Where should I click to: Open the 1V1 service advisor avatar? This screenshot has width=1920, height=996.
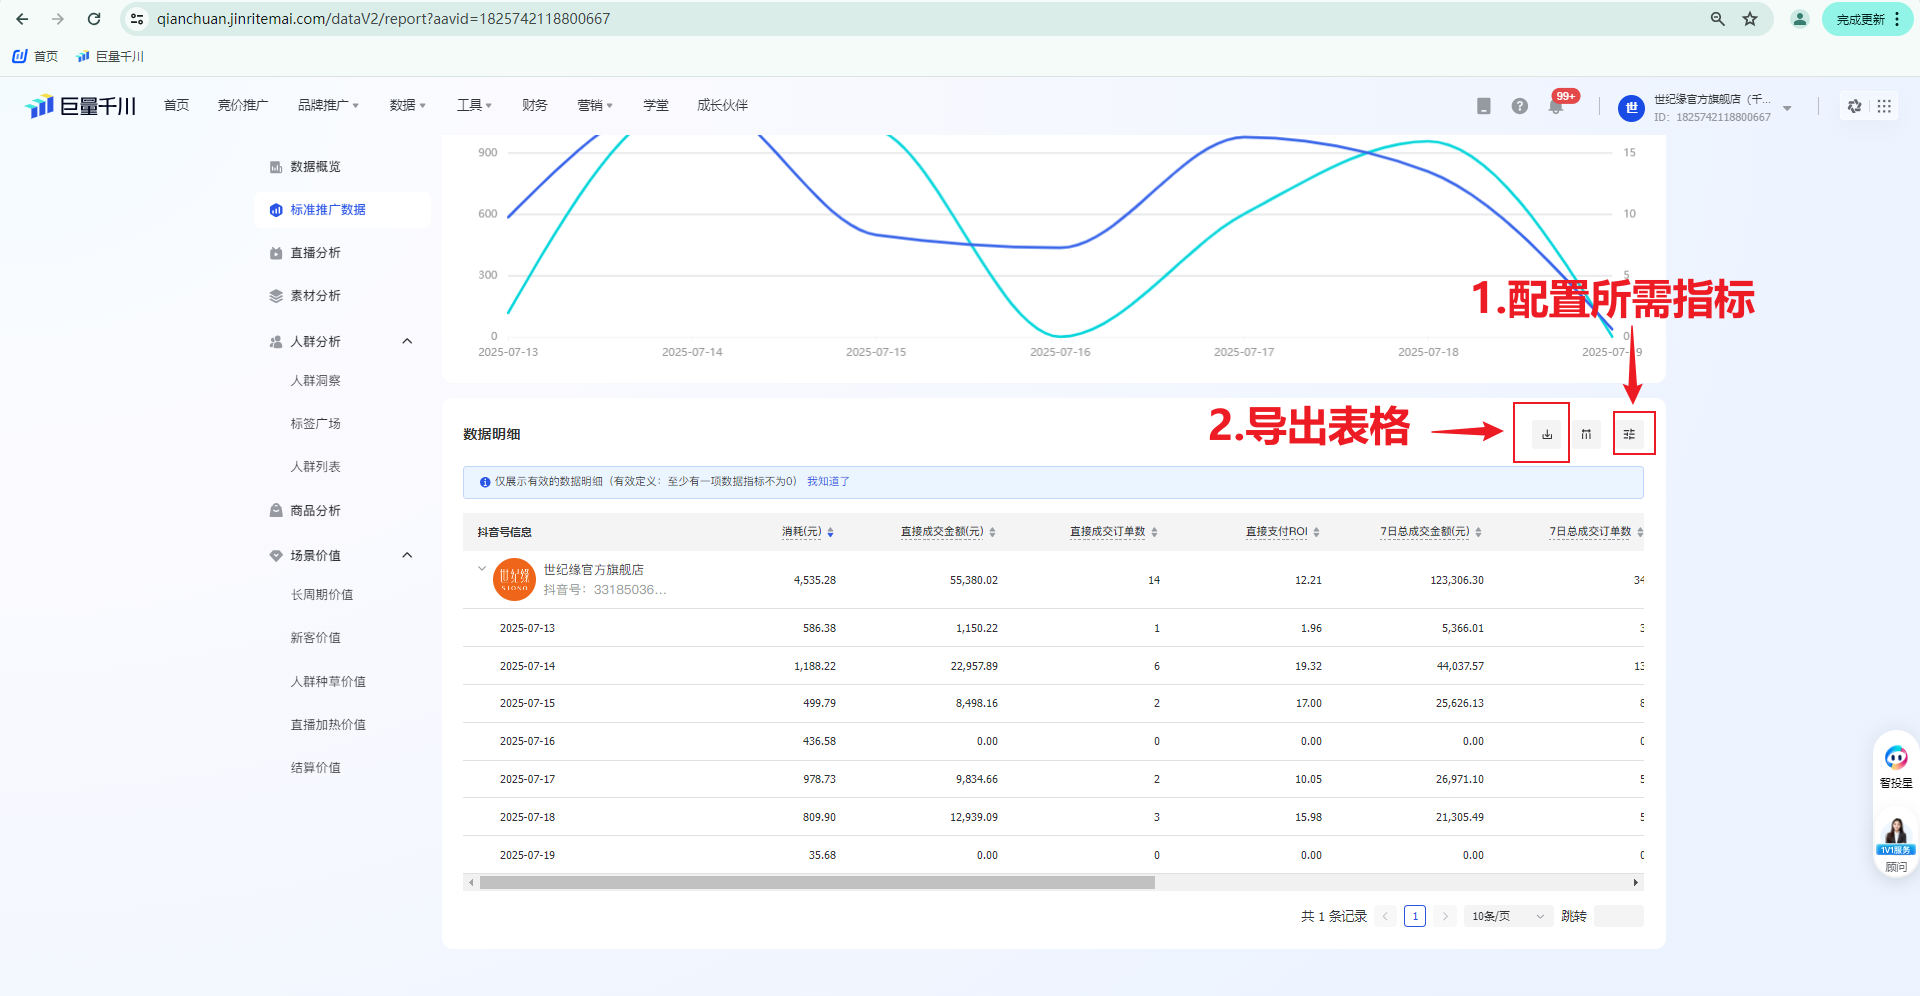point(1895,833)
